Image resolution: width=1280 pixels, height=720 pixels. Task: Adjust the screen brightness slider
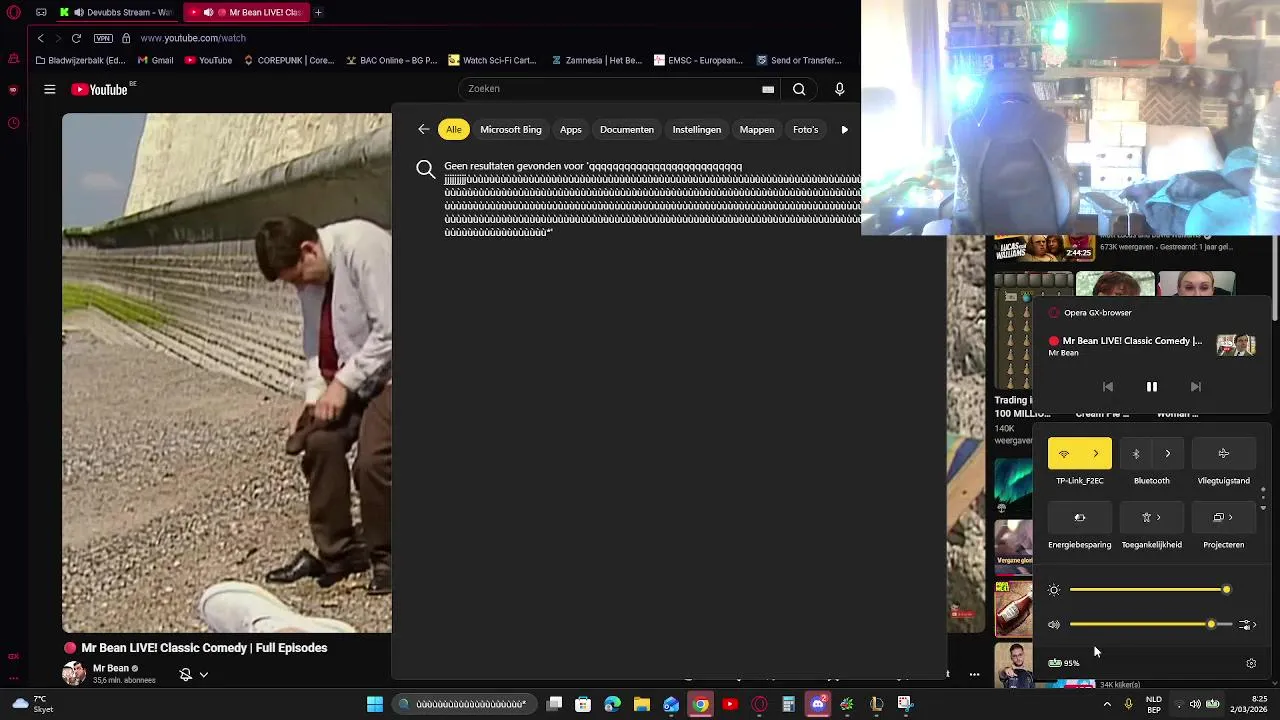1150,590
